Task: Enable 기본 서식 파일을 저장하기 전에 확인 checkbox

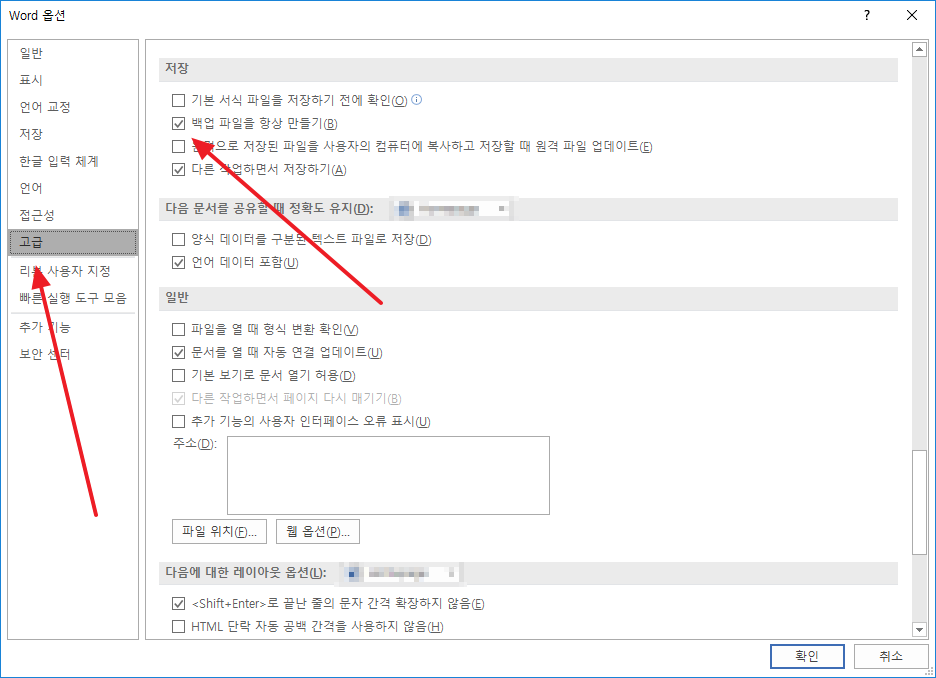Action: [178, 100]
